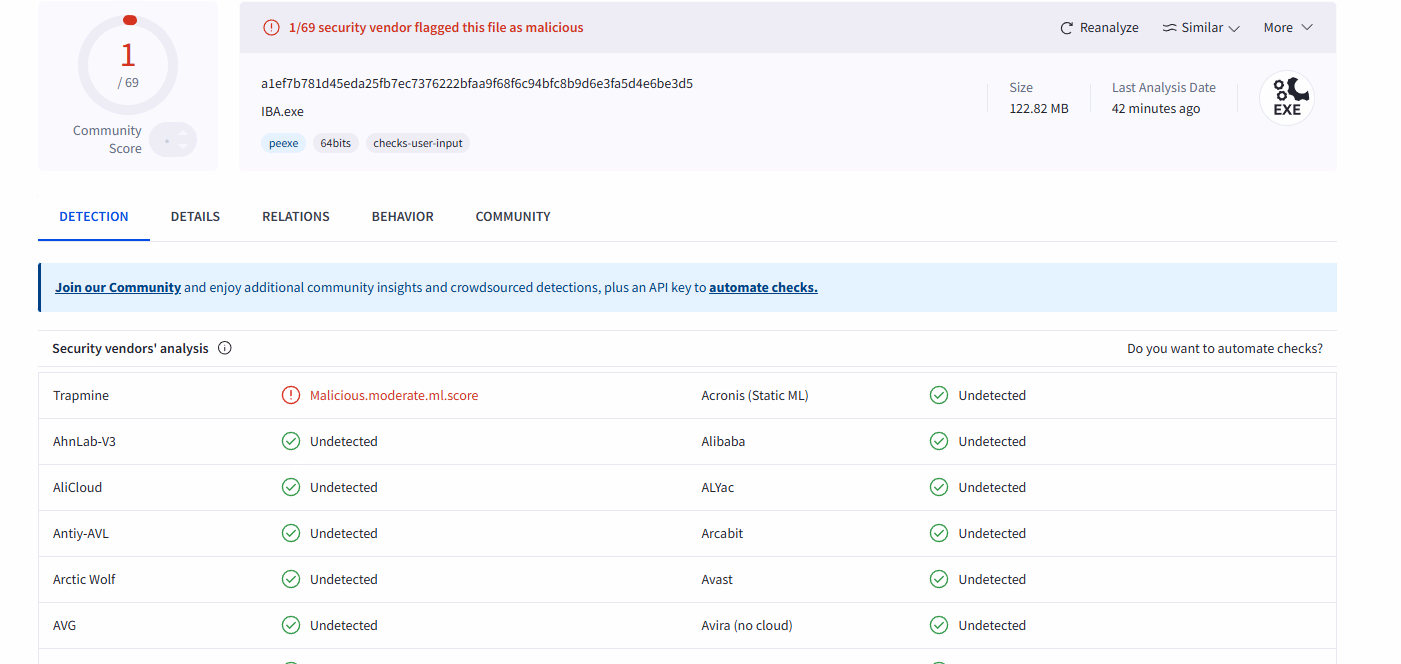Go to the COMMUNITY tab
The image size is (1401, 664).
(x=513, y=216)
